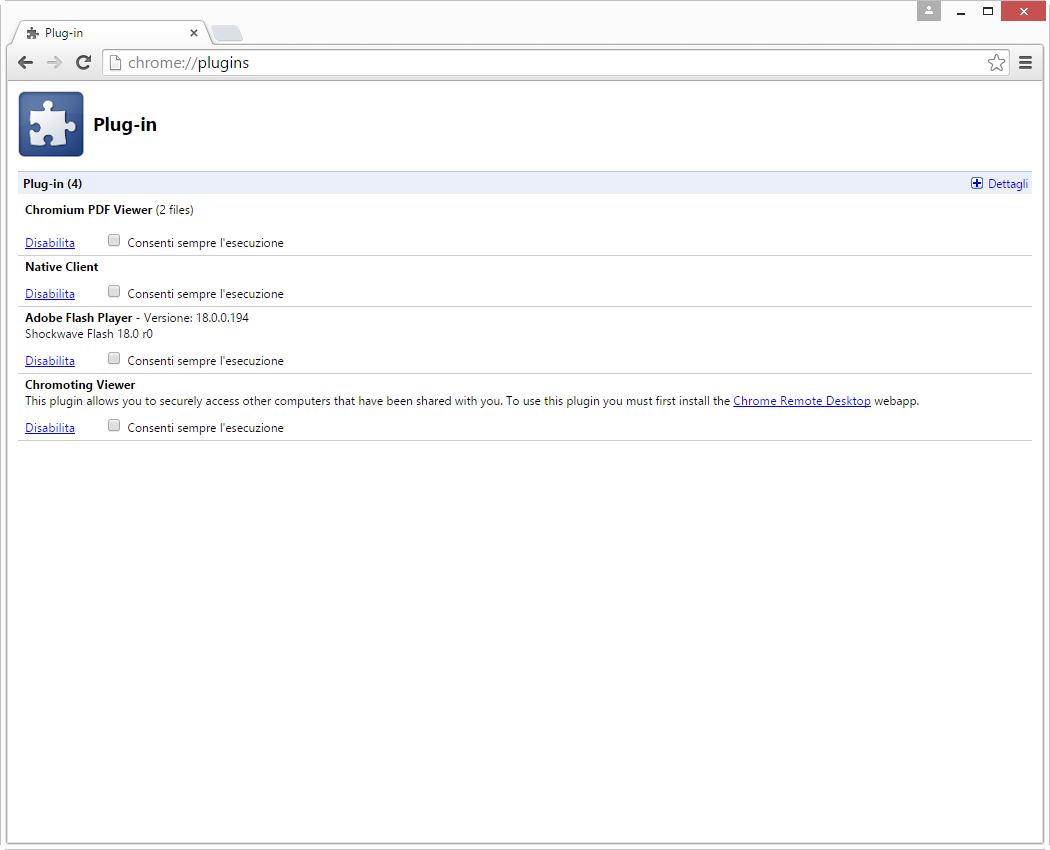Screen dimensions: 1050x850
Task: Open a new tab
Action: click(x=227, y=33)
